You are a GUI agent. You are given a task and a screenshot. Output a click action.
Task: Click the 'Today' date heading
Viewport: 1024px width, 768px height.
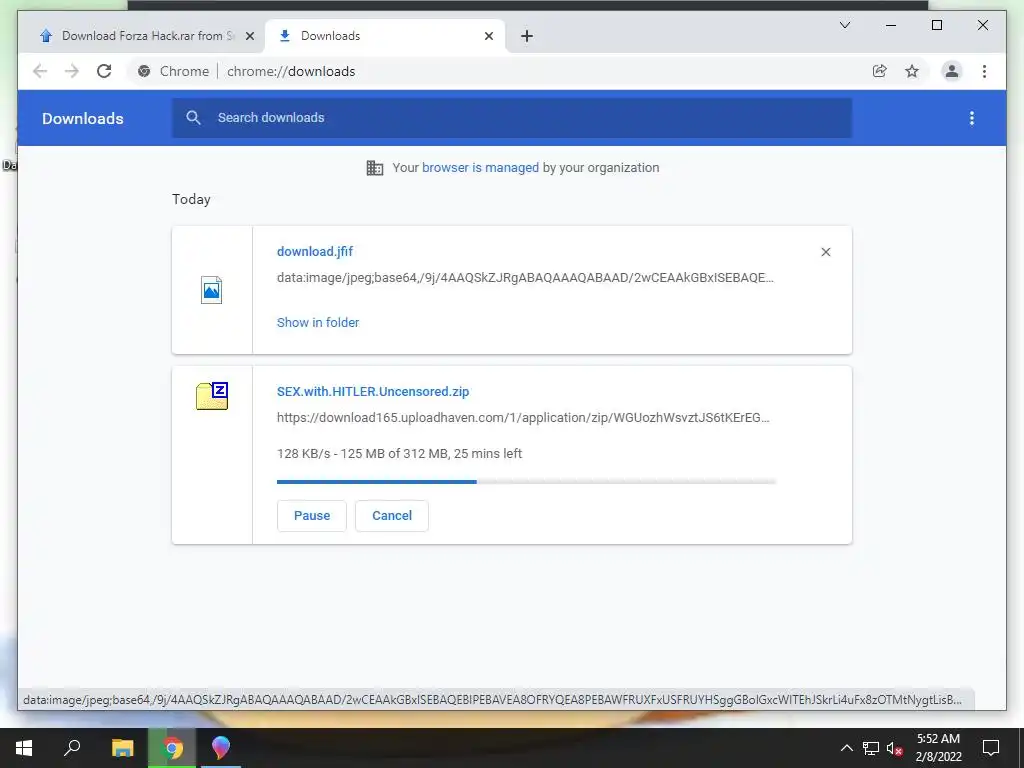pos(191,200)
